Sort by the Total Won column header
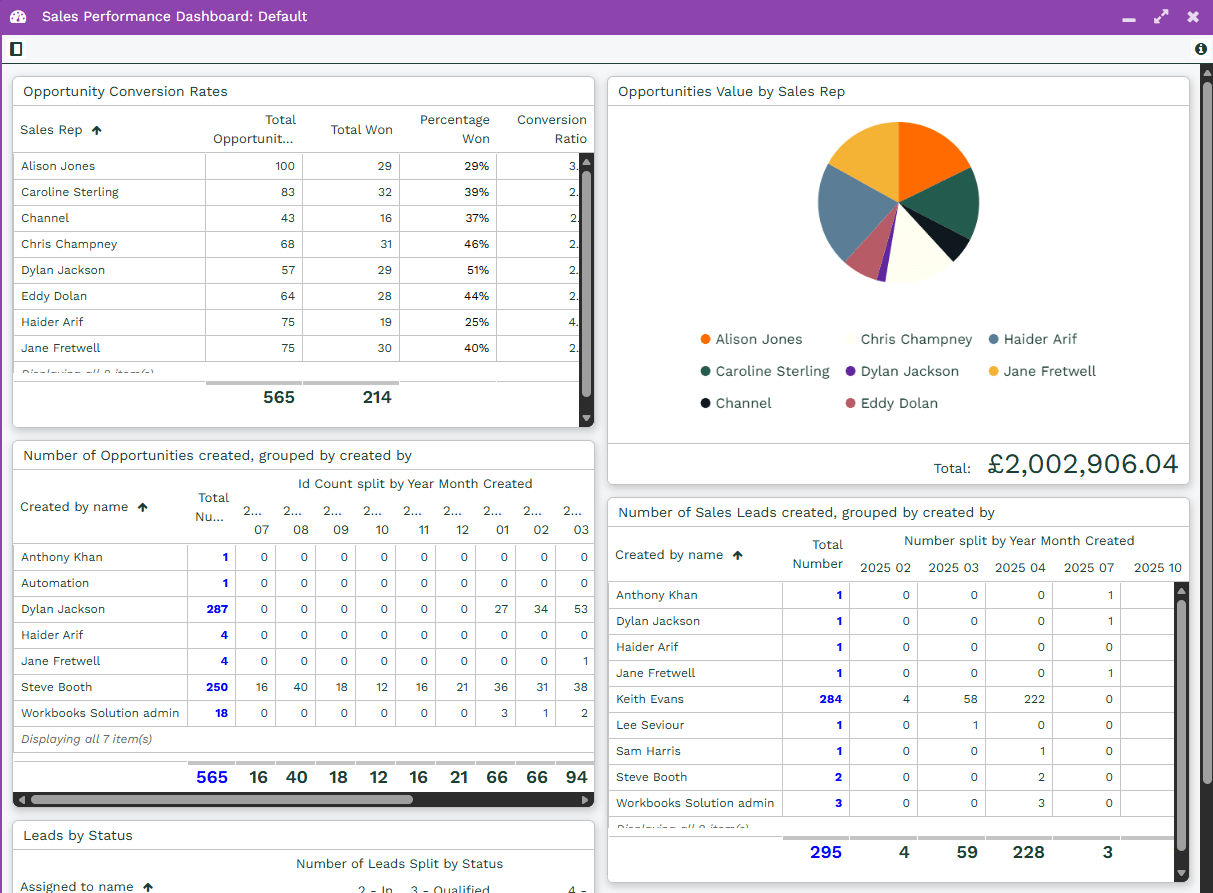 pyautogui.click(x=361, y=130)
